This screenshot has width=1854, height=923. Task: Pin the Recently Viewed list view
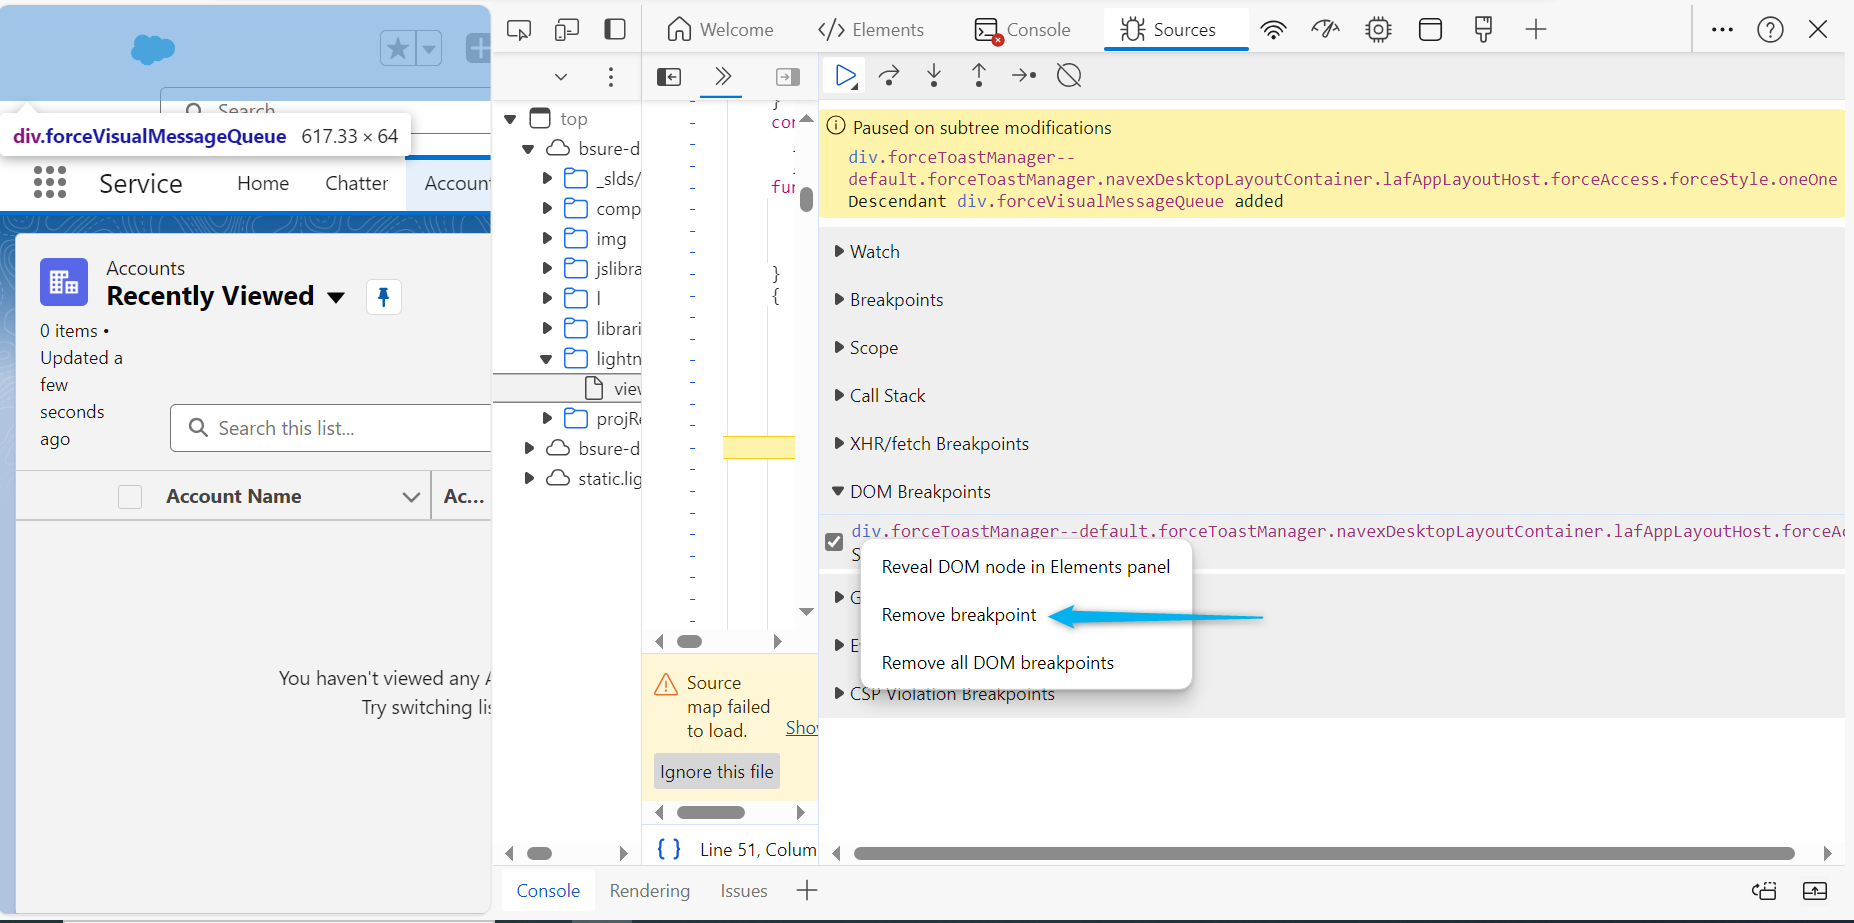383,297
